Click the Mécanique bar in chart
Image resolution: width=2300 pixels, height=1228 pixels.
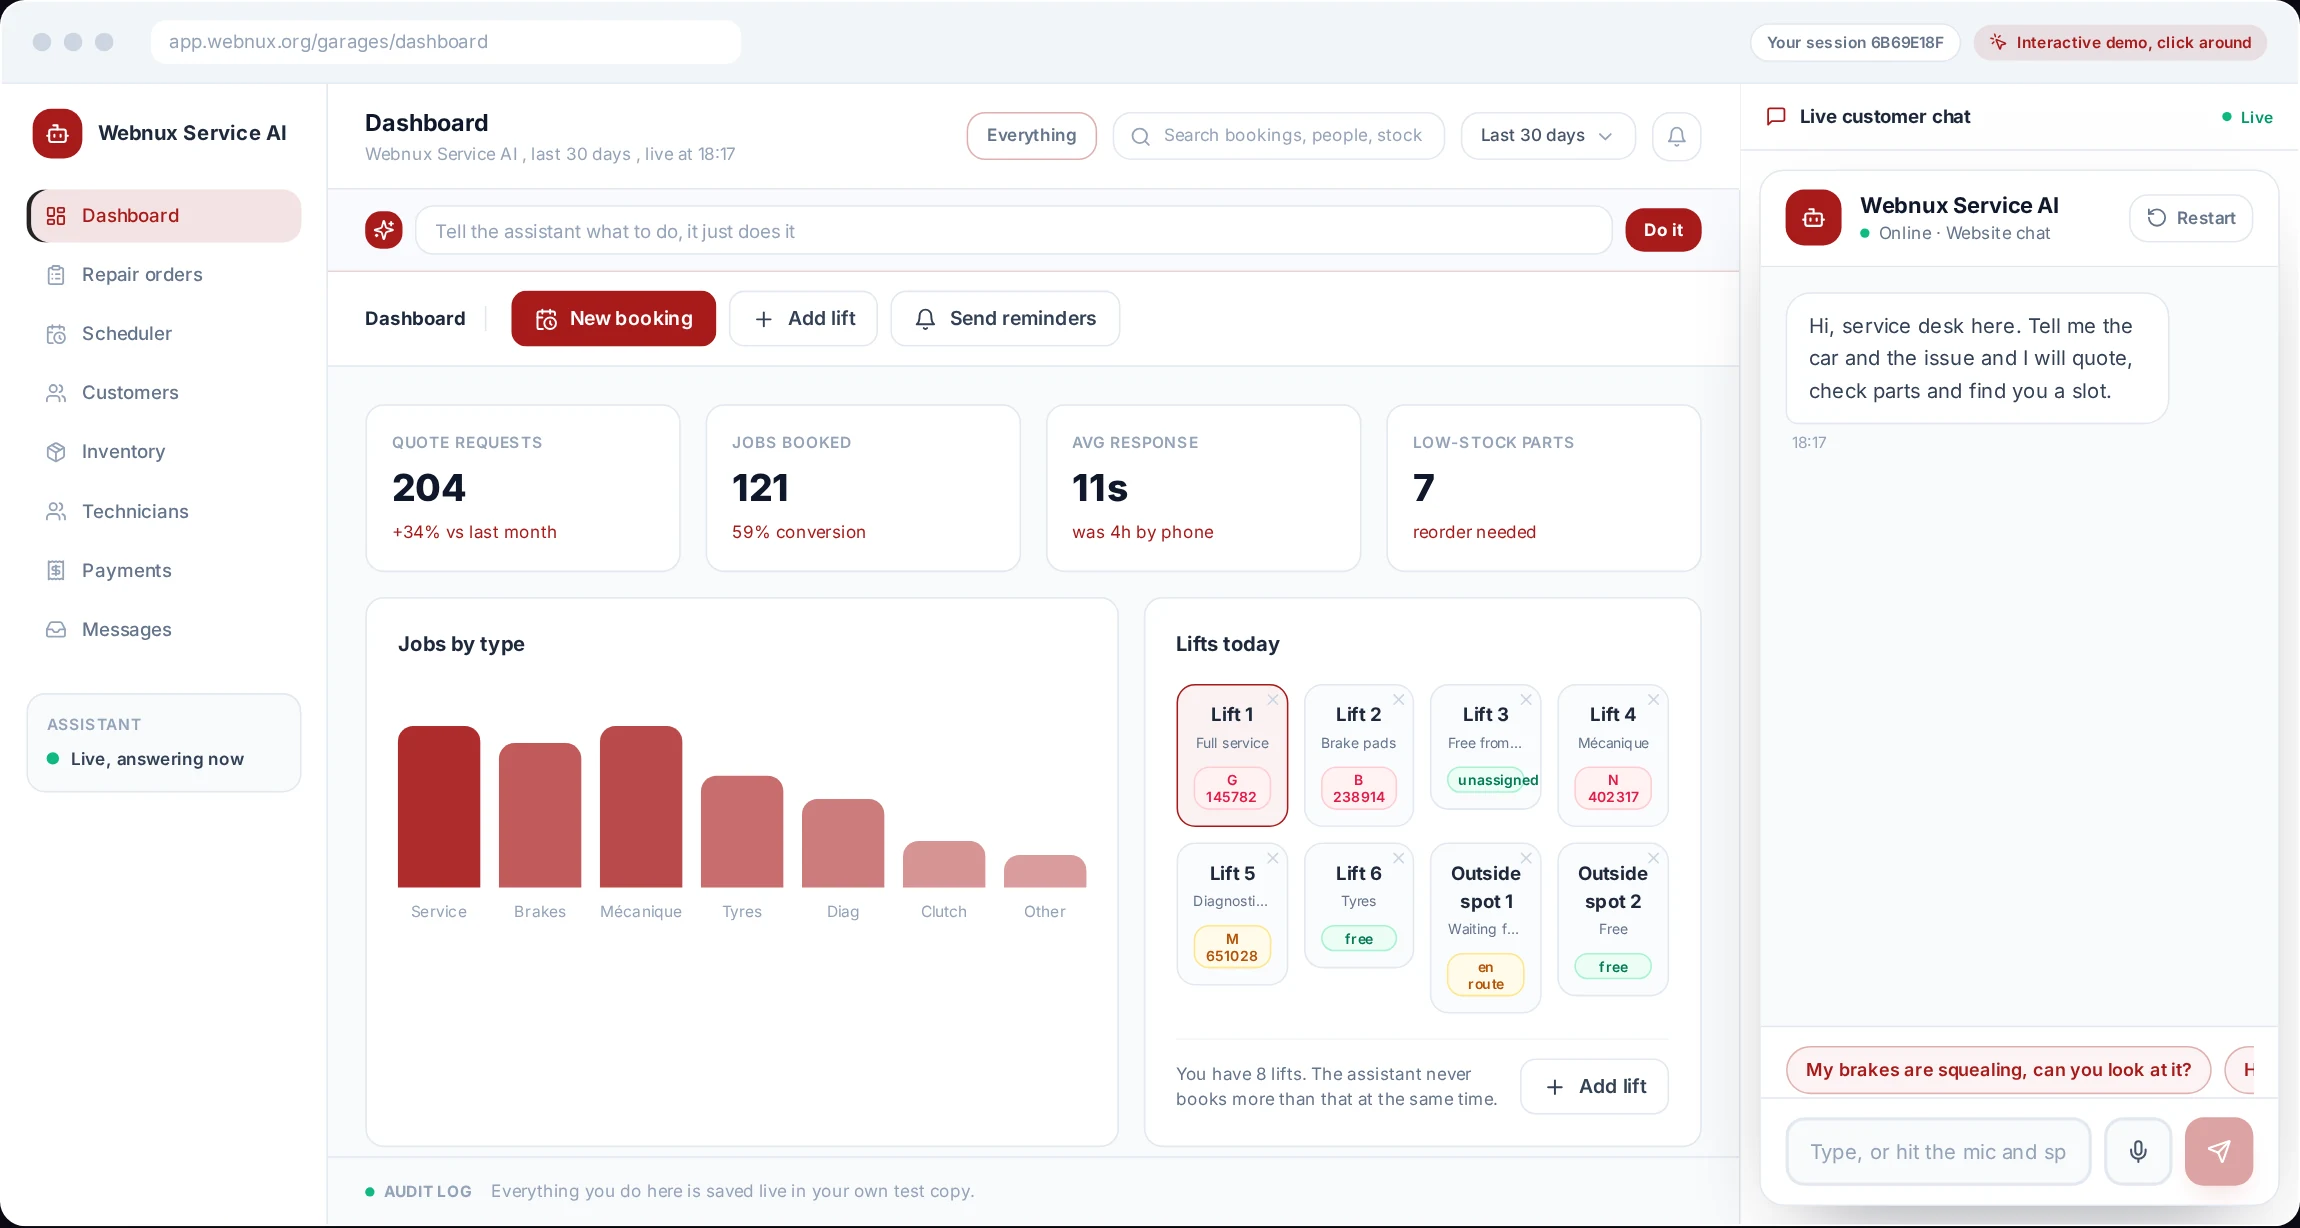(641, 807)
